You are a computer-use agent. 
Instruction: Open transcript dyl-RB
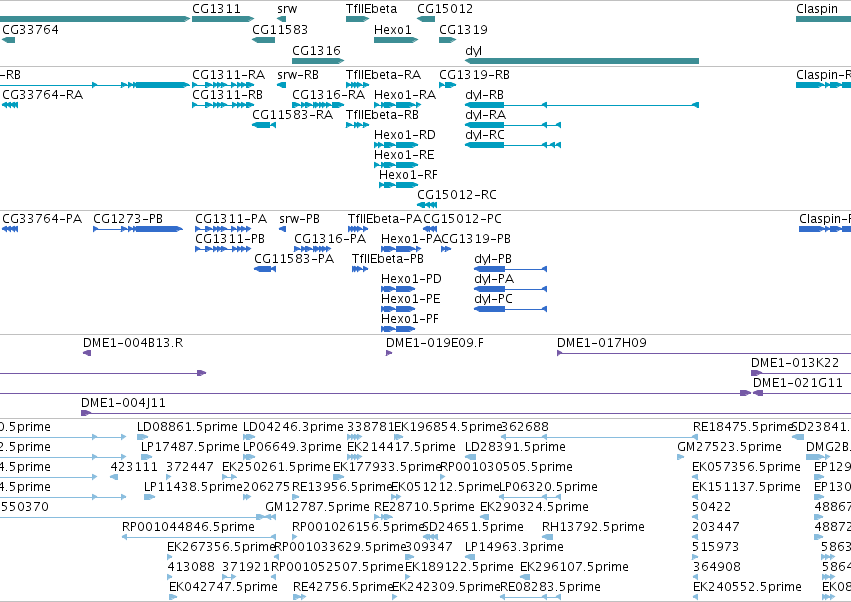click(485, 94)
